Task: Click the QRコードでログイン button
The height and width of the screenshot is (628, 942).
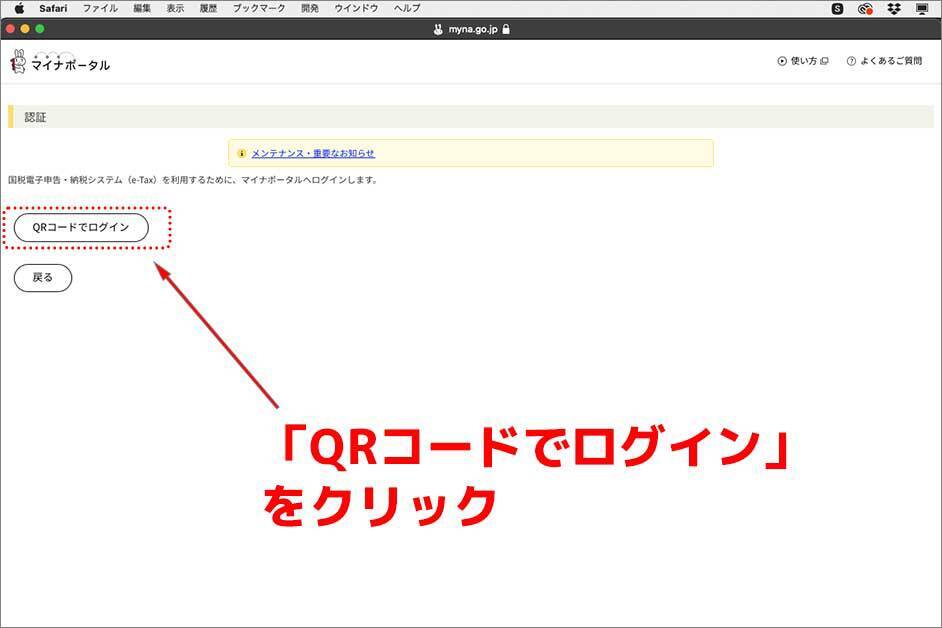Action: coord(81,227)
